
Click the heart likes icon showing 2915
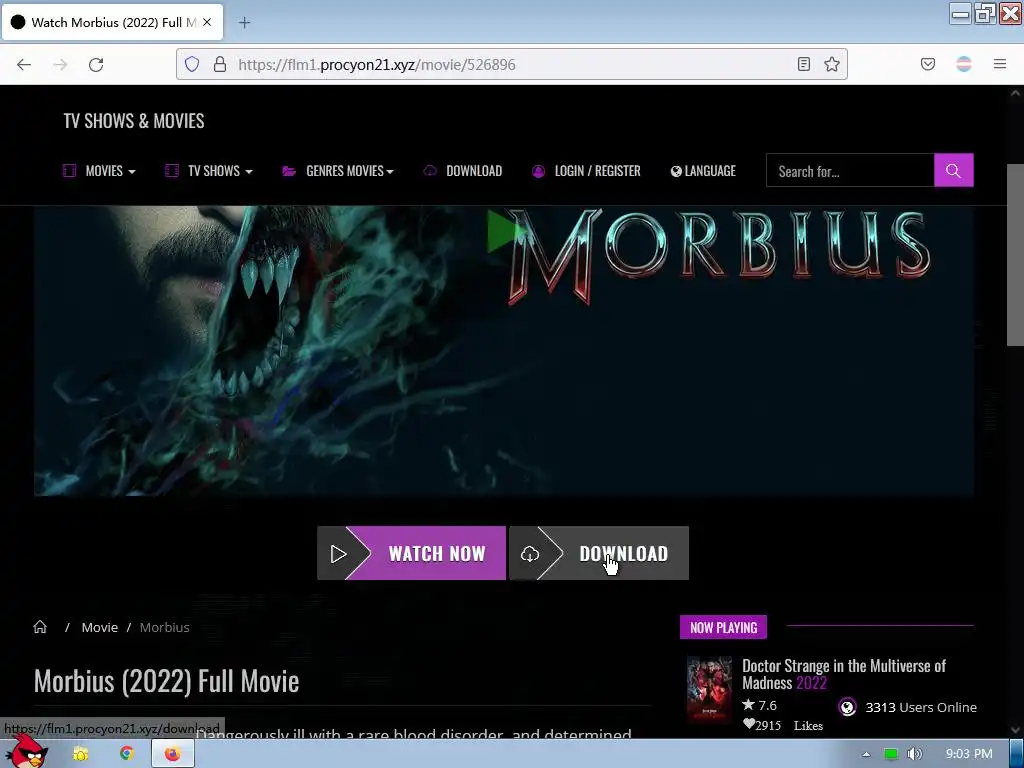tap(749, 724)
